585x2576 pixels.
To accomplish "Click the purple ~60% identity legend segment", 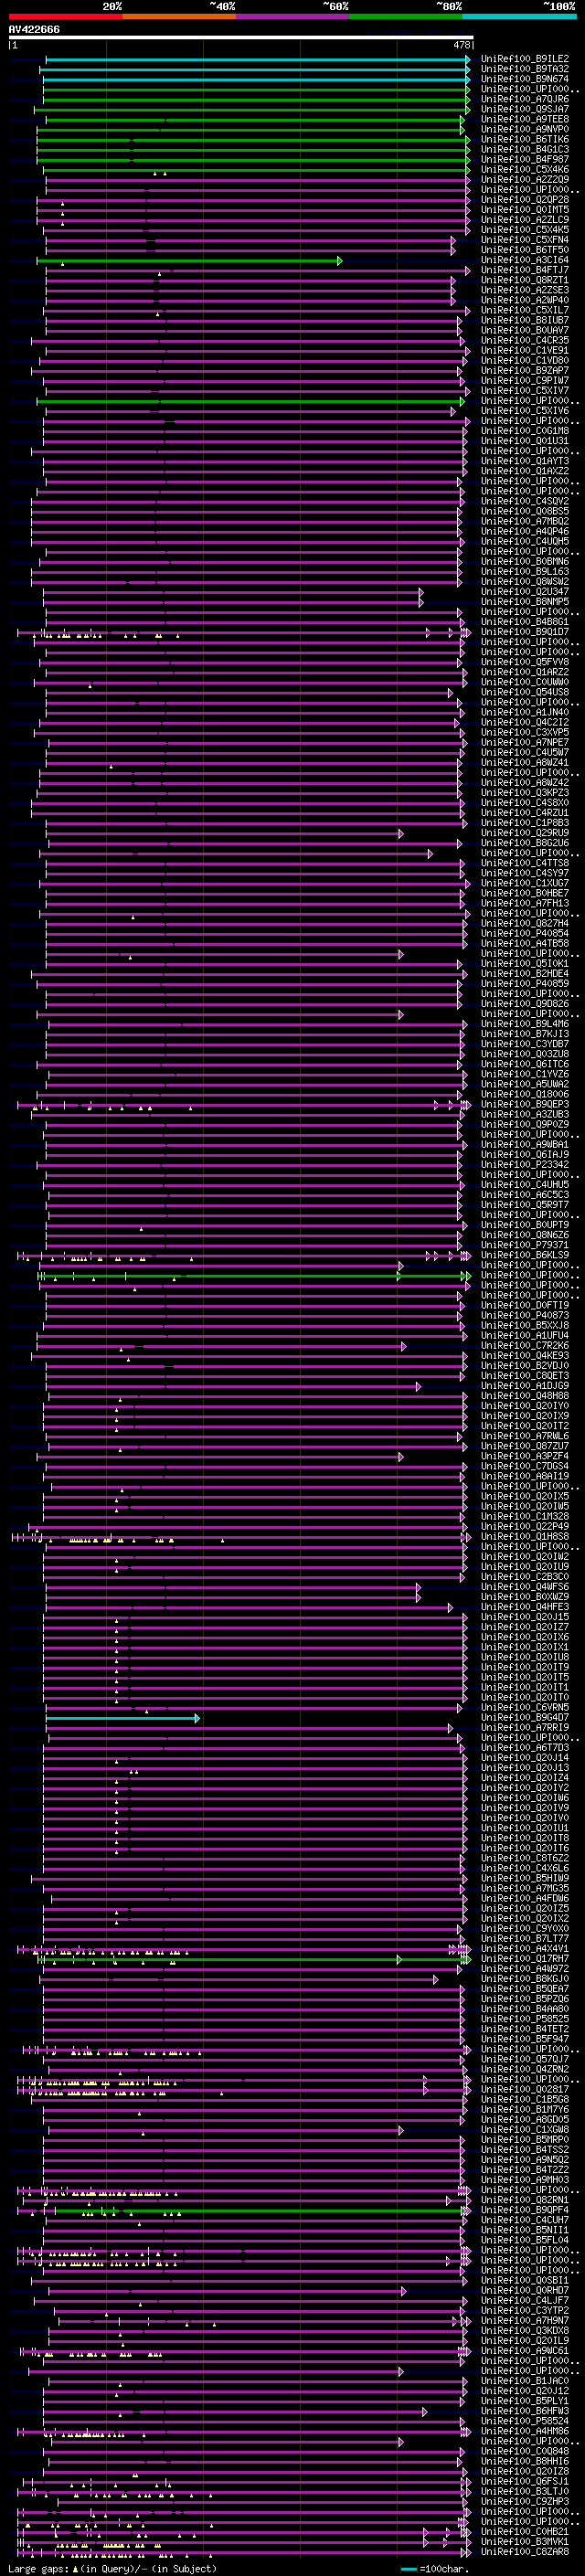I will click(293, 16).
